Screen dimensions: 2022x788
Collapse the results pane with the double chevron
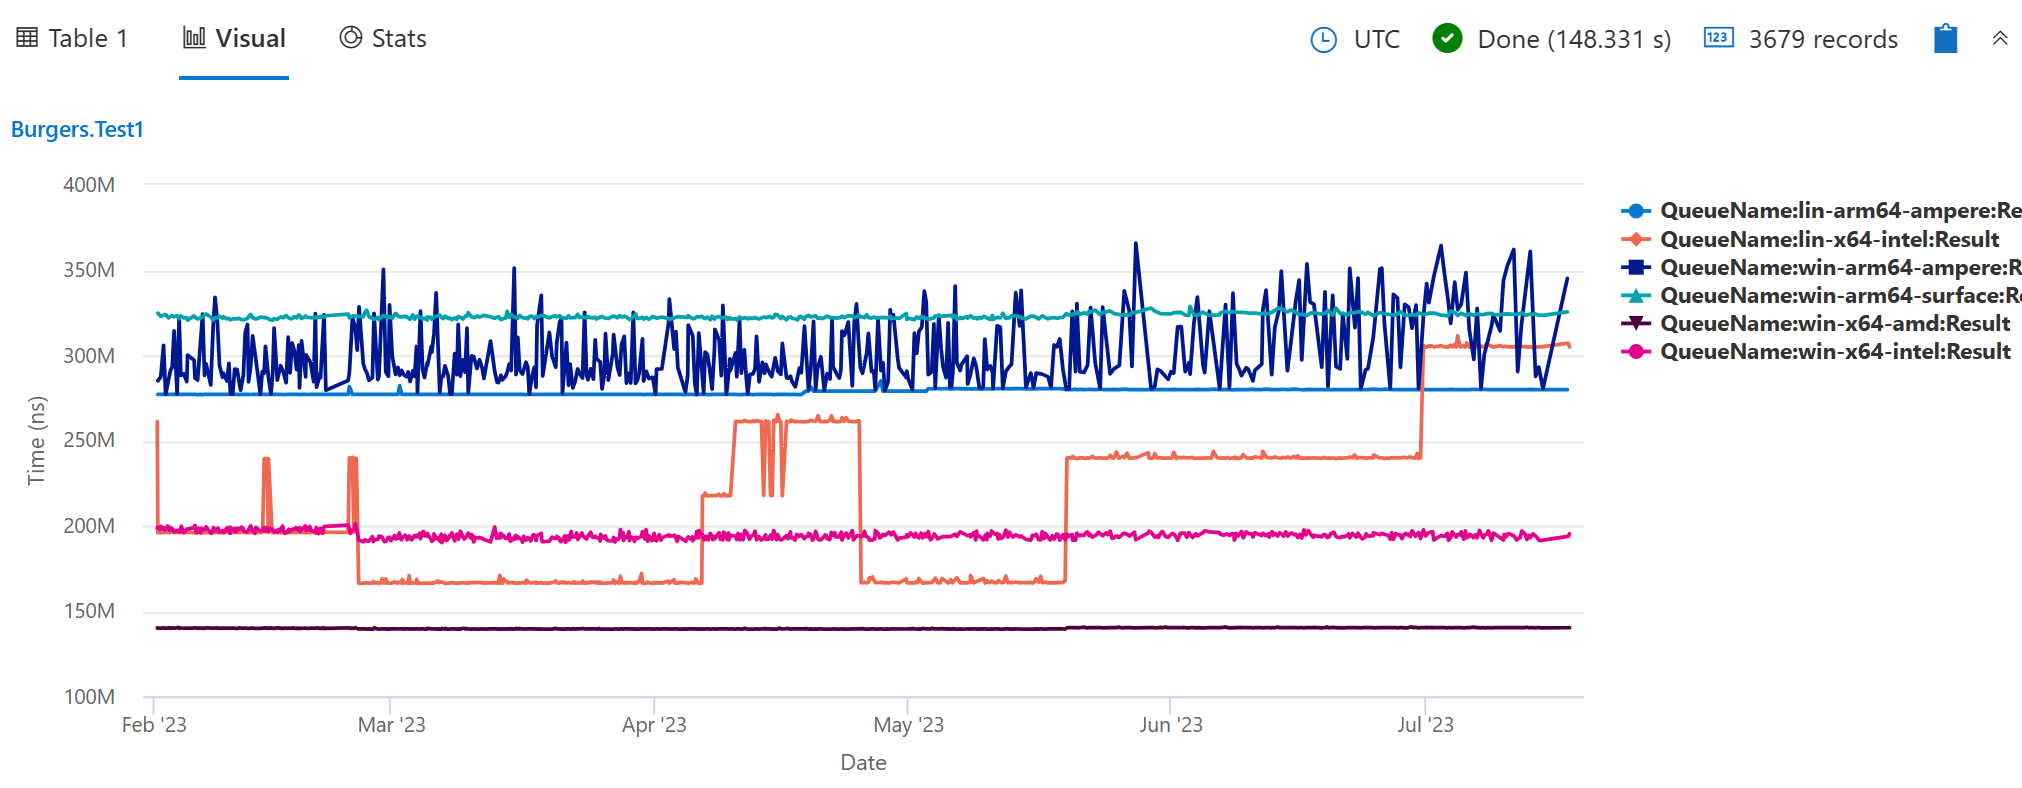click(2000, 38)
